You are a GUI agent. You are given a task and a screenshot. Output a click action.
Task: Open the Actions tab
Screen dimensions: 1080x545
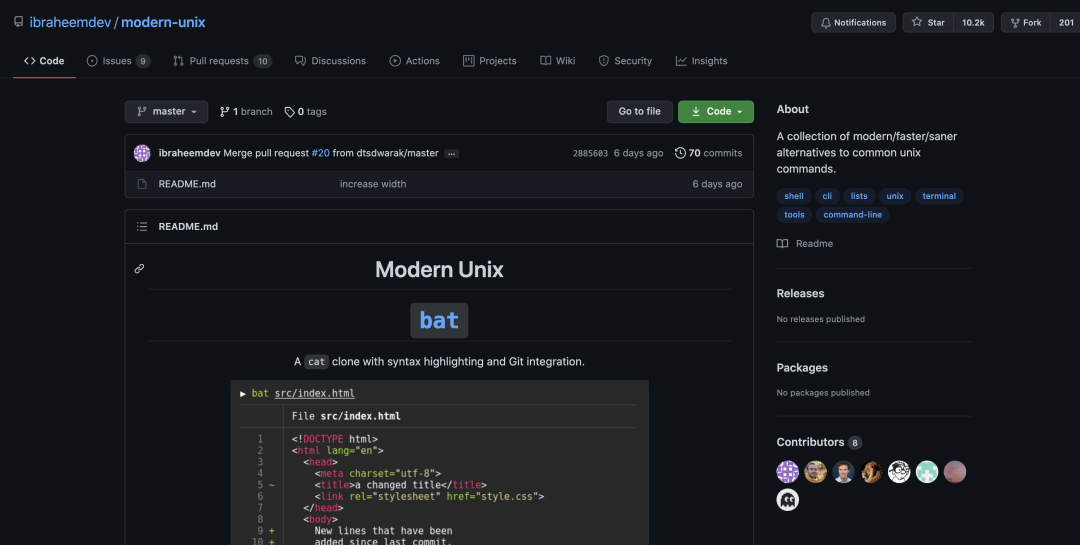click(x=414, y=61)
